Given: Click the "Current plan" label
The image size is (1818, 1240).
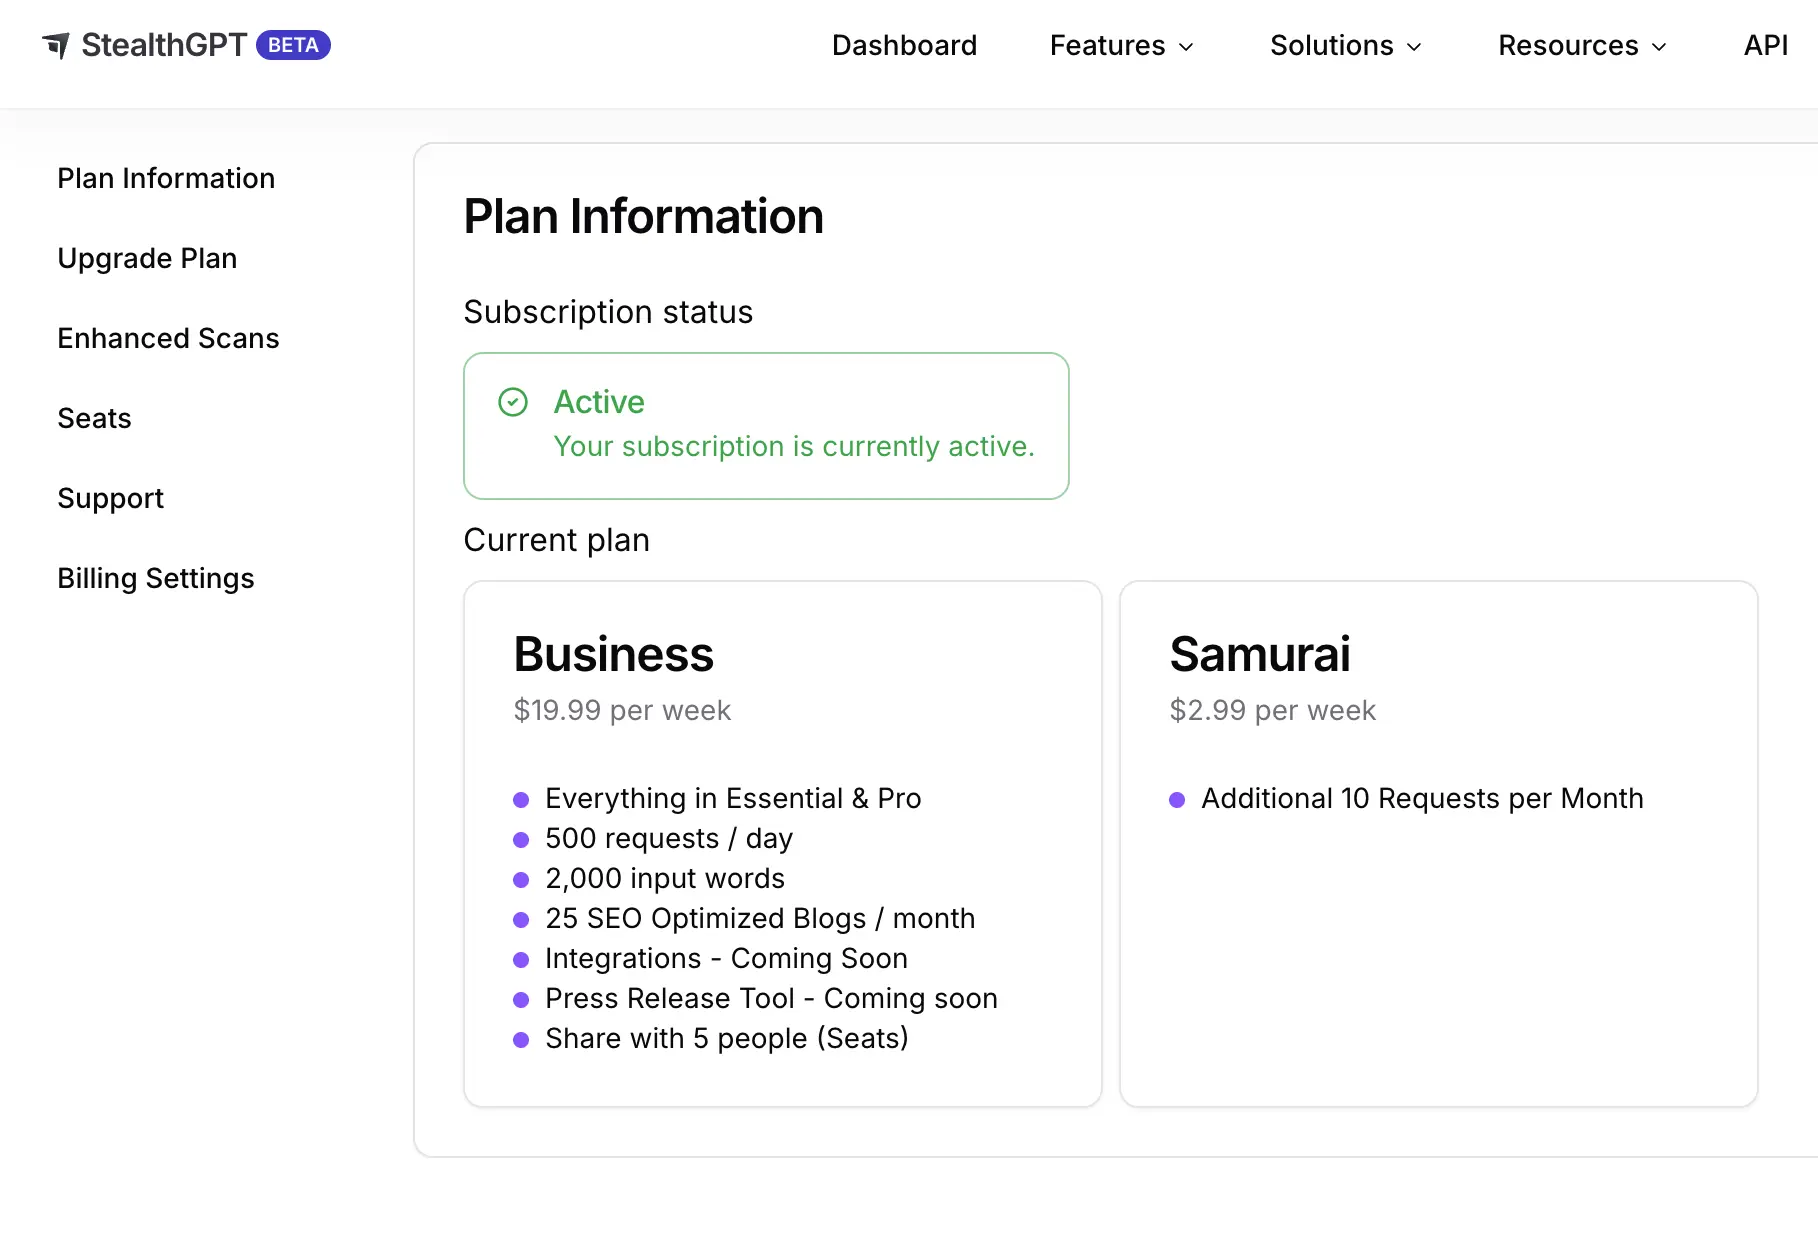Looking at the screenshot, I should (x=557, y=540).
